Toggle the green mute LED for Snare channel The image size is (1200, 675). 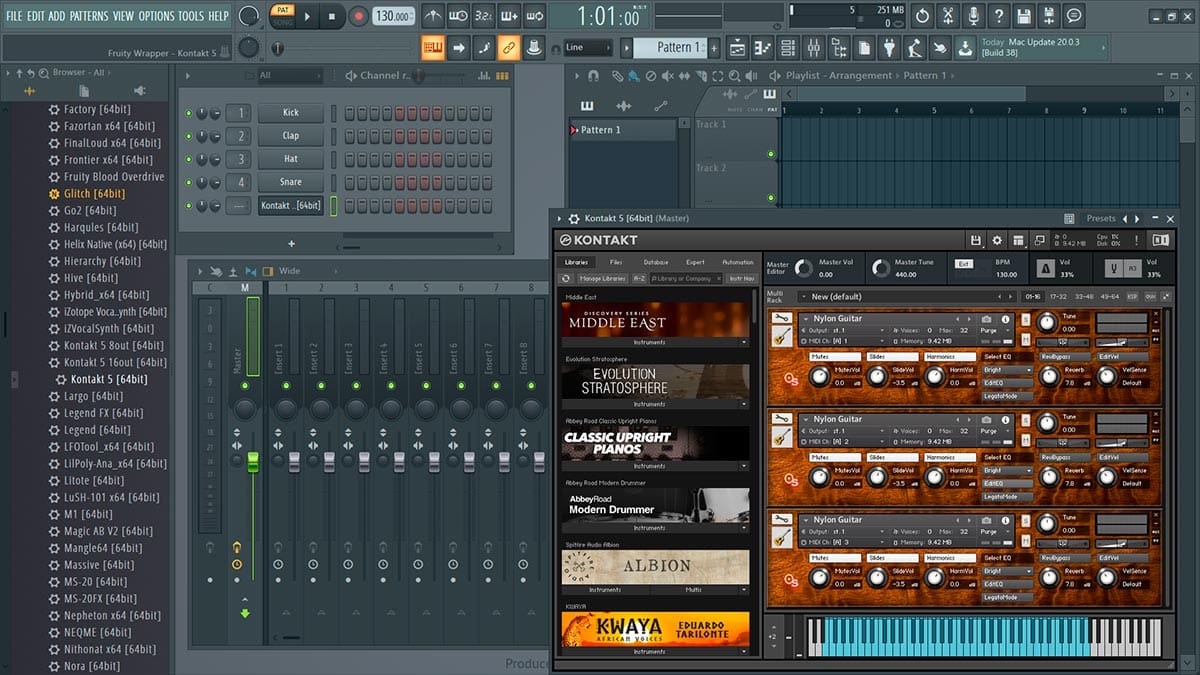coord(189,182)
